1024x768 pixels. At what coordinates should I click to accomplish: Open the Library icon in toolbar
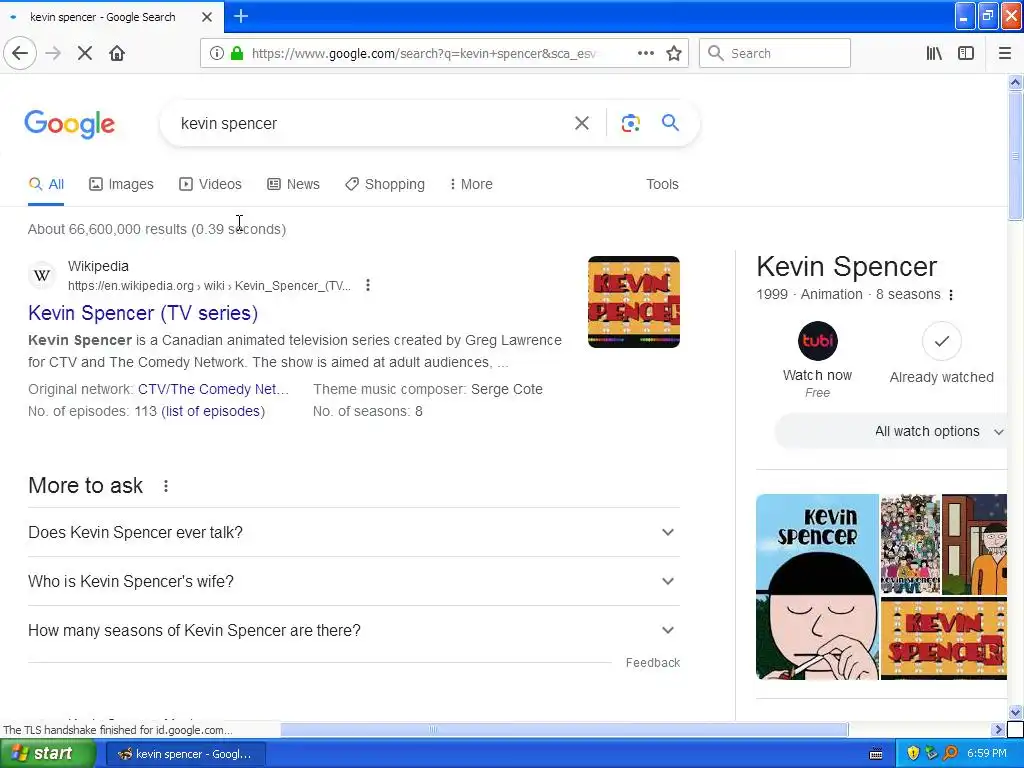[x=934, y=54]
